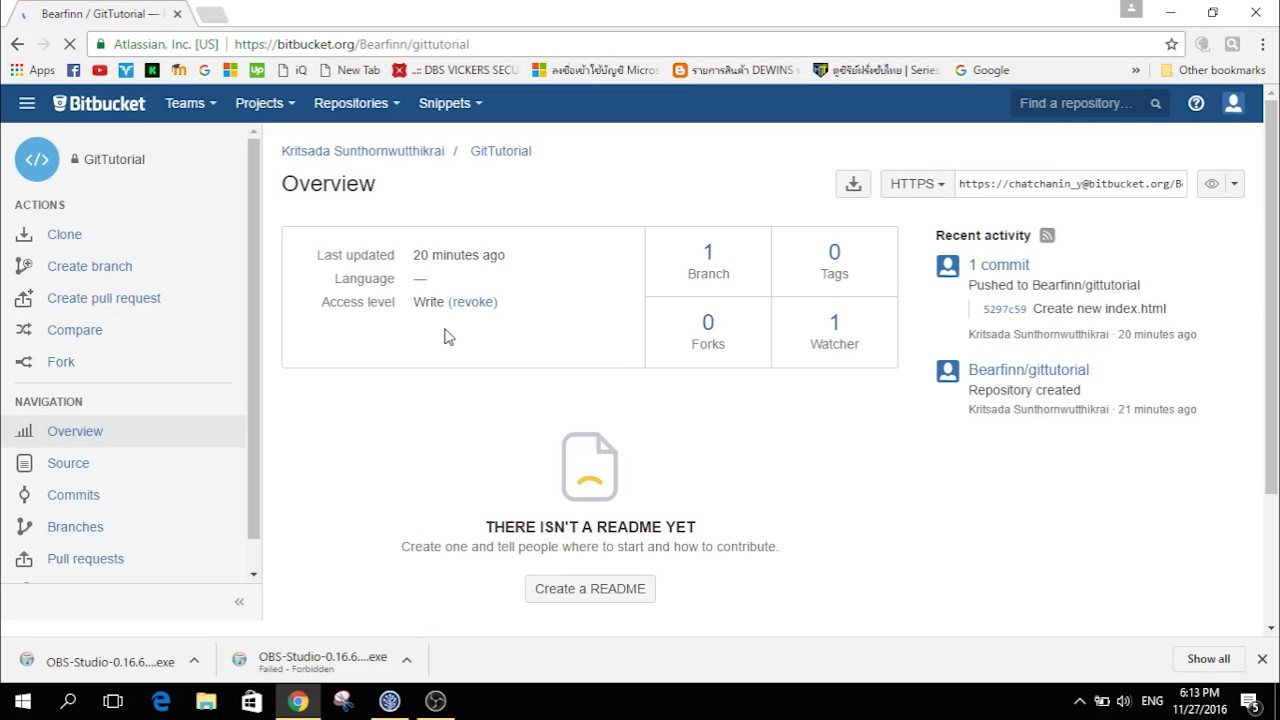Open the Facebook bookmark icon
This screenshot has width=1280, height=720.
coord(73,70)
